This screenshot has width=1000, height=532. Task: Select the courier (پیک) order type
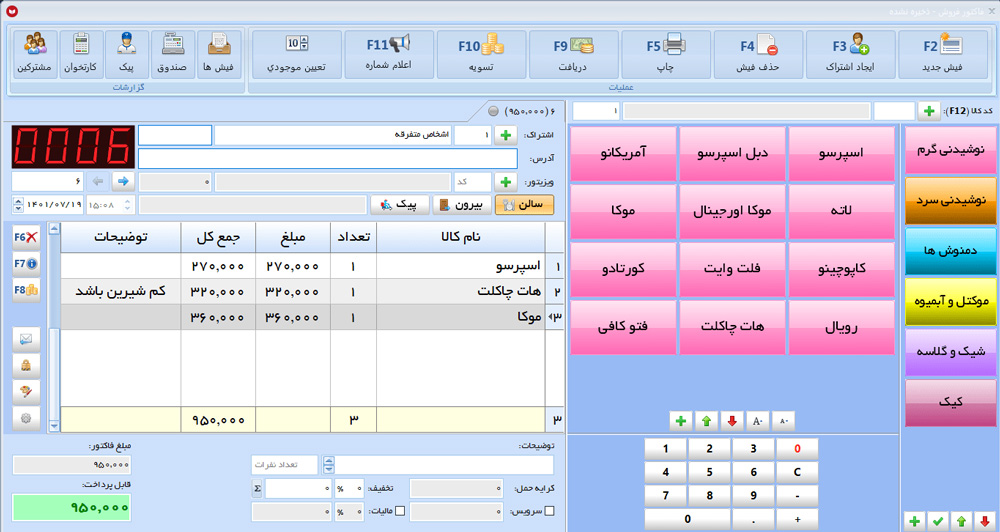(399, 205)
